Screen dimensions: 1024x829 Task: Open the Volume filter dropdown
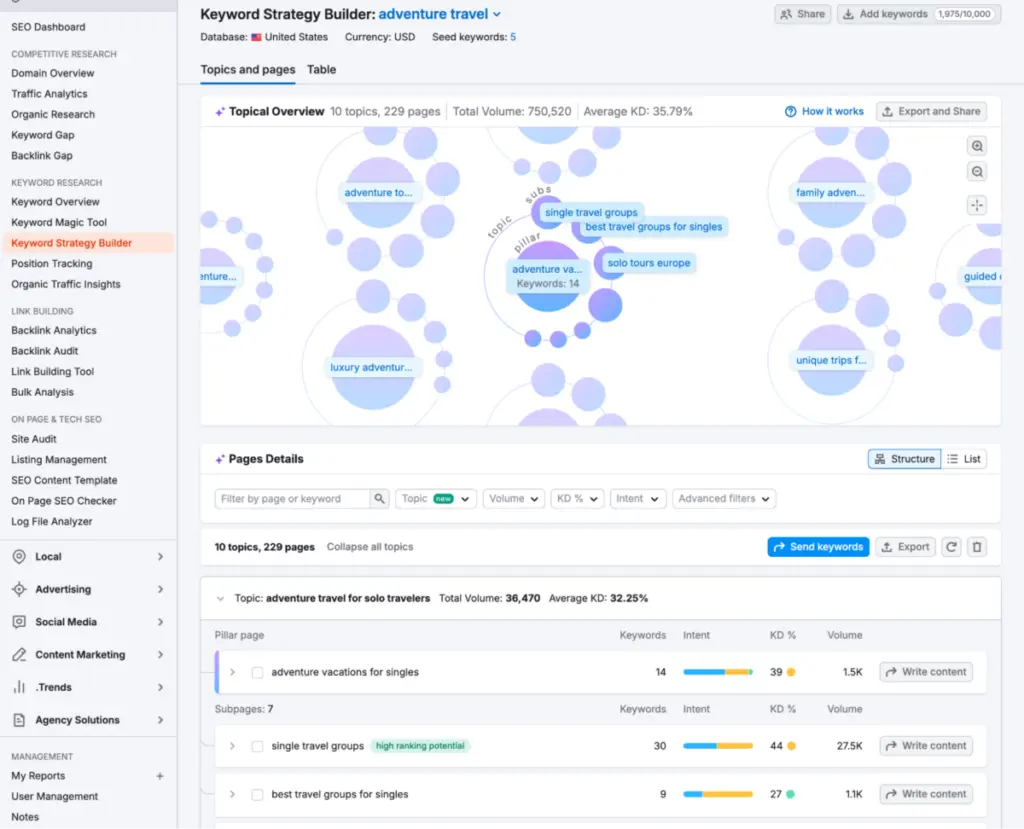coord(514,499)
